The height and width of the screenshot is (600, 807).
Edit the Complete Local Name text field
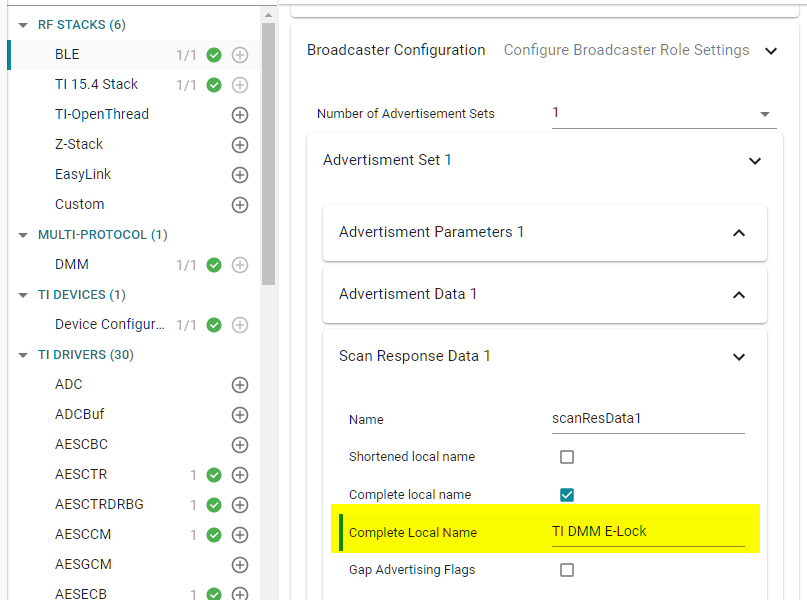647,532
